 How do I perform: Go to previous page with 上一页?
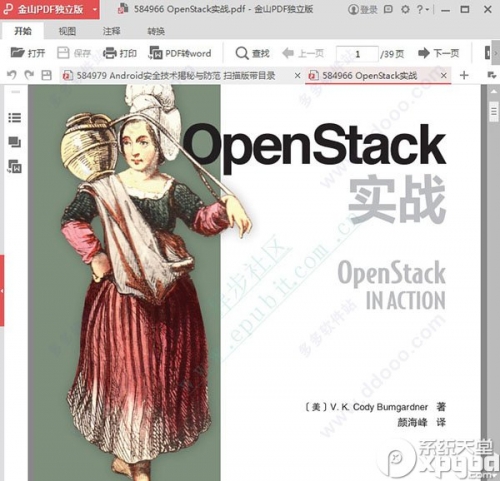point(303,53)
